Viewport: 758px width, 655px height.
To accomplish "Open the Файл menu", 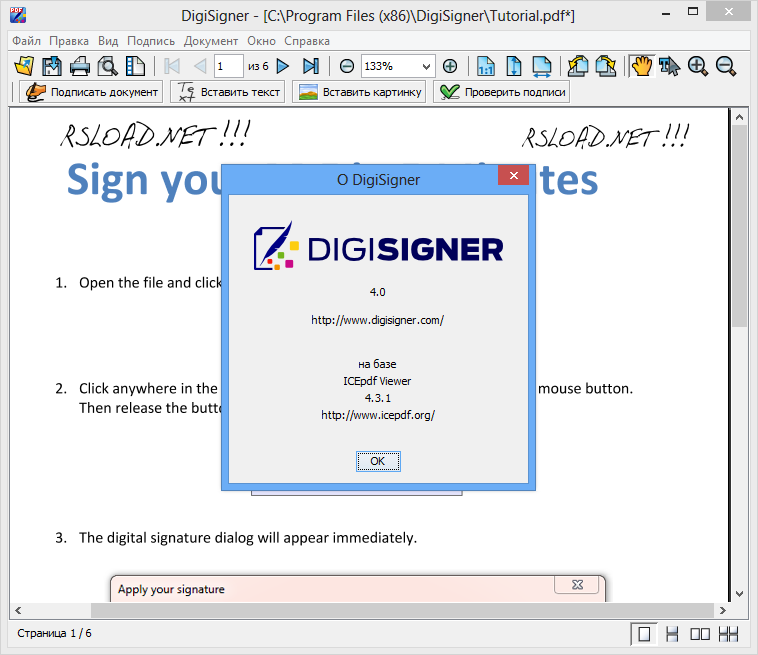I will pyautogui.click(x=26, y=41).
